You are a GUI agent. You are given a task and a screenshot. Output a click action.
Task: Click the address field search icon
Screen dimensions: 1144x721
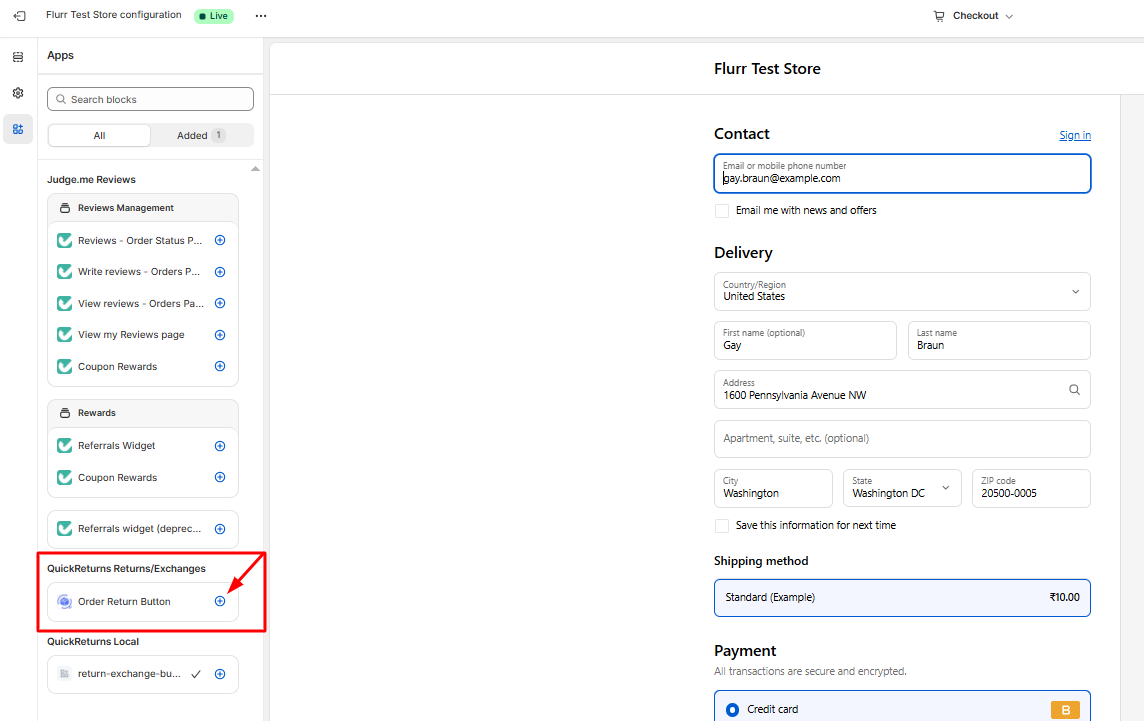(x=1074, y=390)
